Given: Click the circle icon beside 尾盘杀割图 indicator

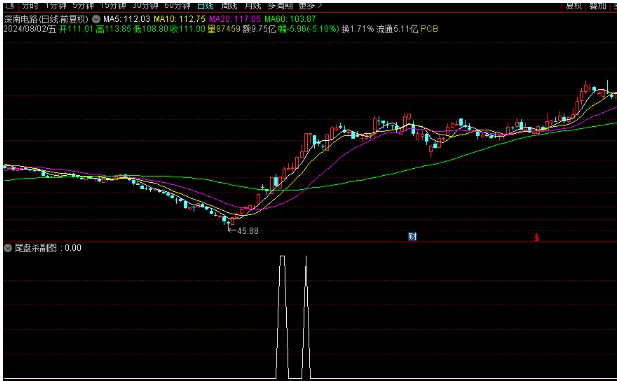Looking at the screenshot, I should 8,248.
